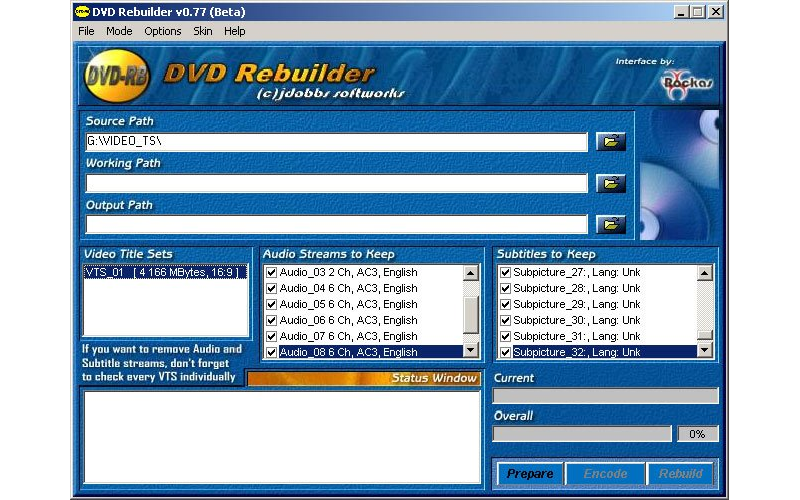Minimize the DVD Rebuilder window
The width and height of the screenshot is (800, 500).
(x=681, y=12)
